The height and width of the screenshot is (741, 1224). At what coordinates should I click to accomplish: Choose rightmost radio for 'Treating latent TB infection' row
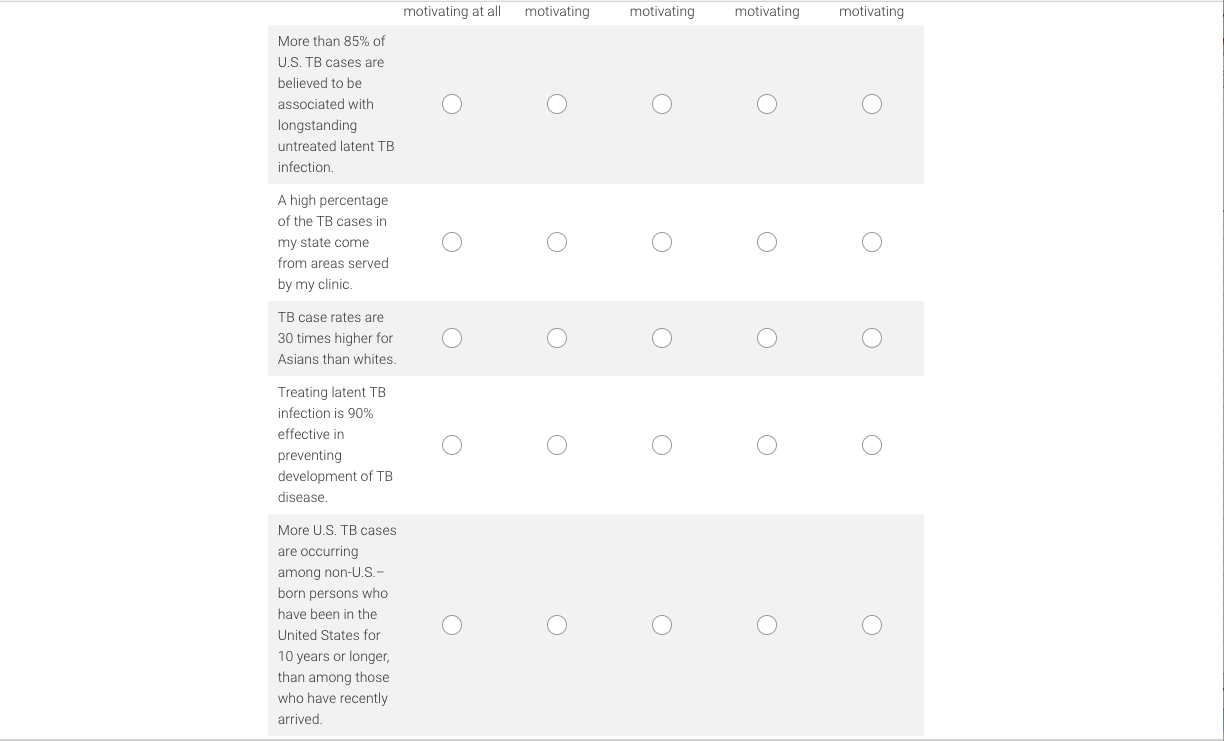coord(872,445)
